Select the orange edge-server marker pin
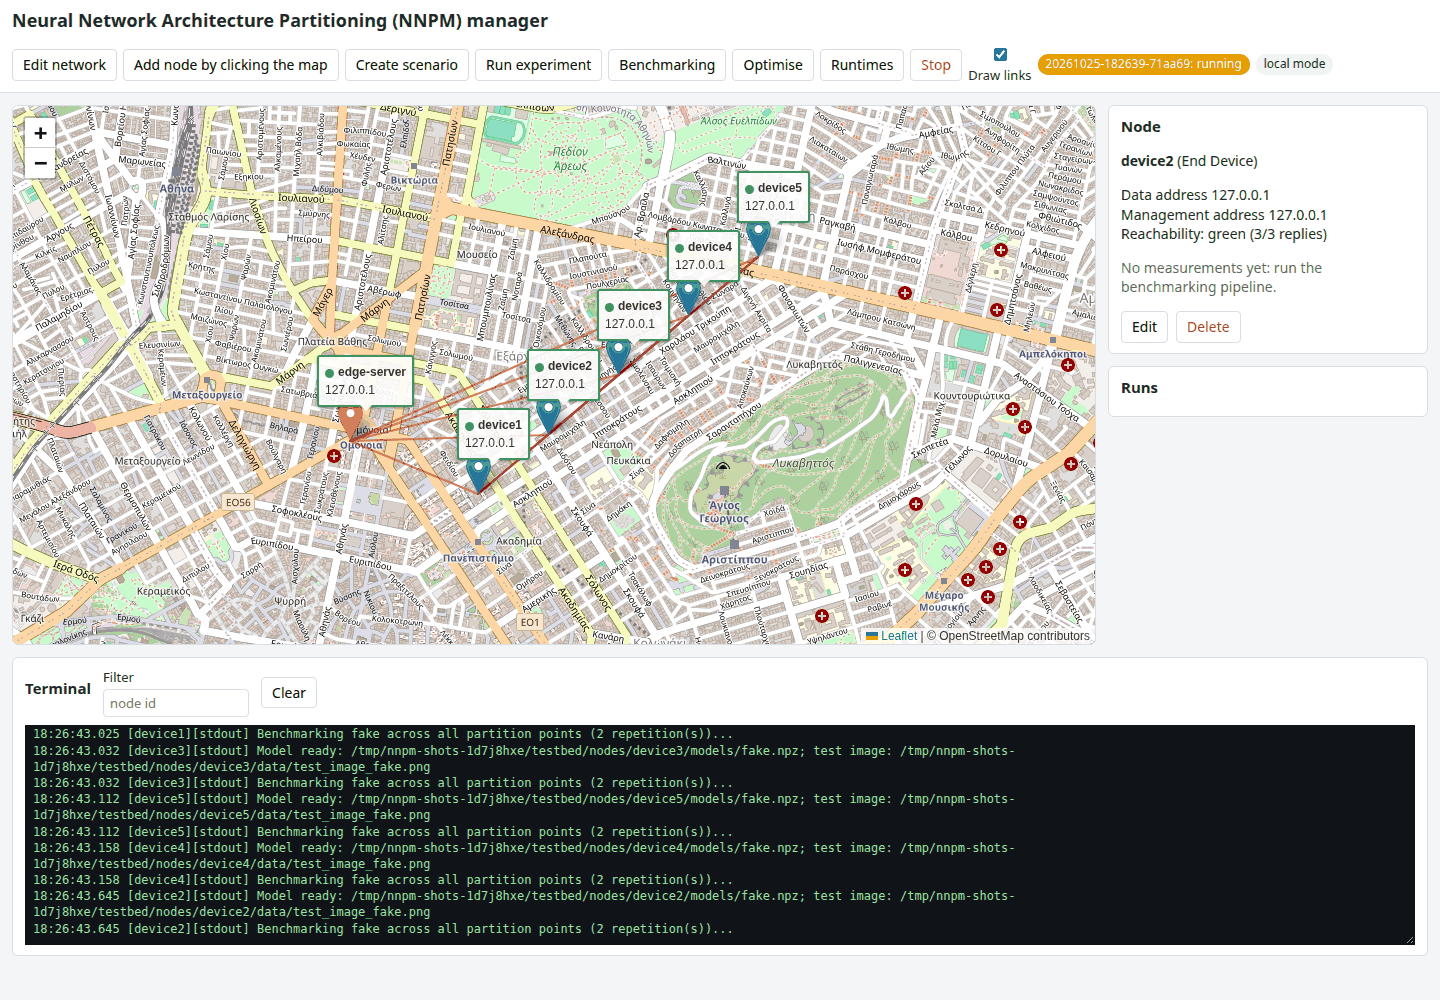The height and width of the screenshot is (1000, 1440). (350, 422)
